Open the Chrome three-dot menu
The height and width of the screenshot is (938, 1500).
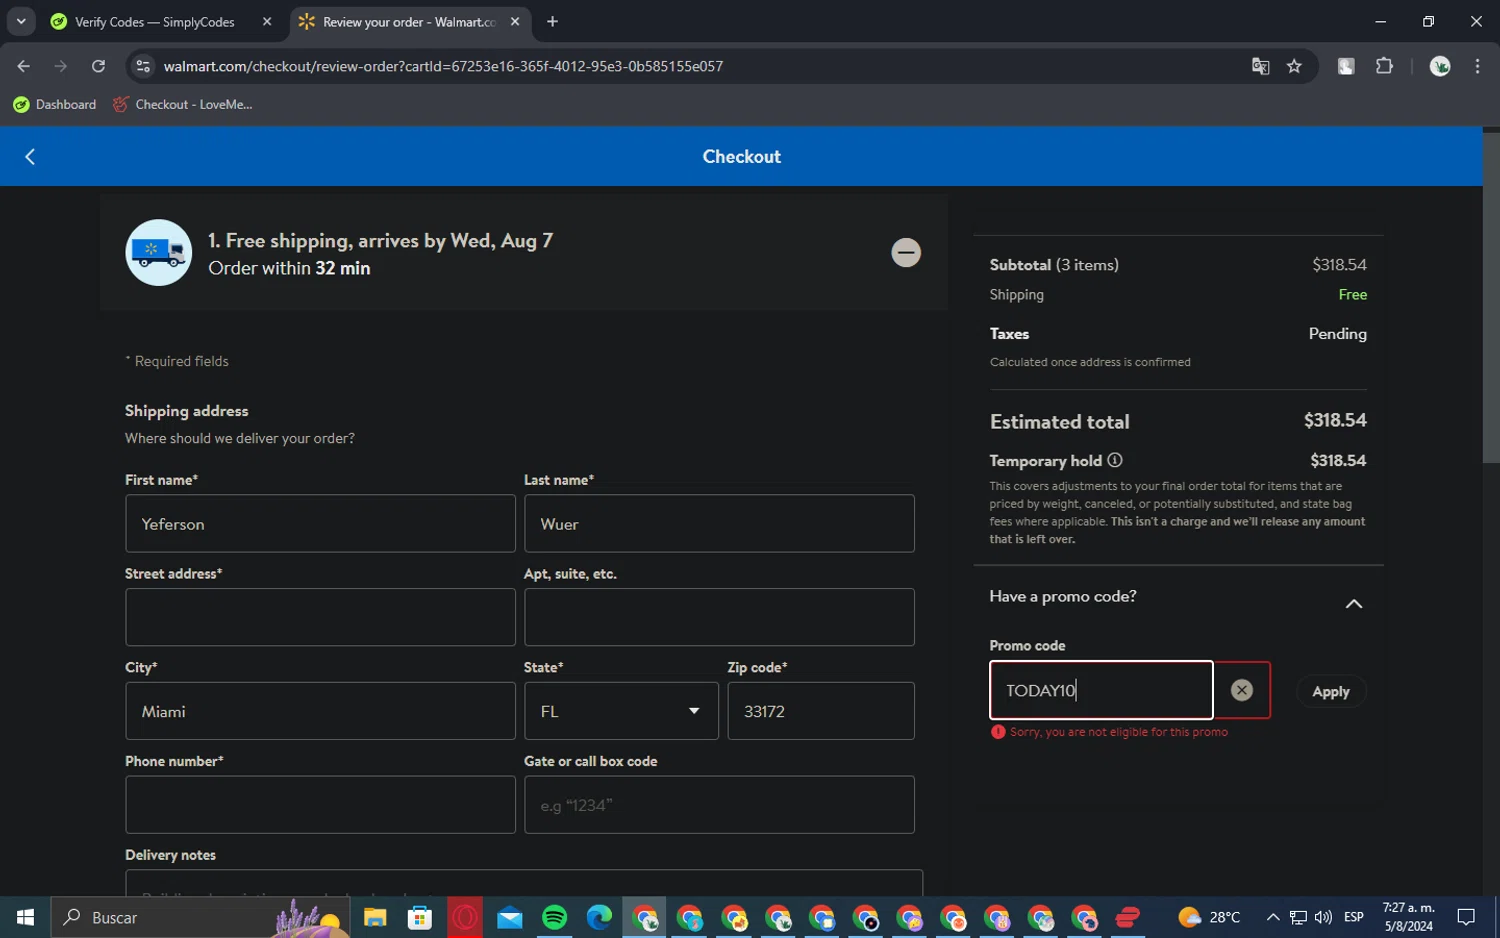(1477, 66)
